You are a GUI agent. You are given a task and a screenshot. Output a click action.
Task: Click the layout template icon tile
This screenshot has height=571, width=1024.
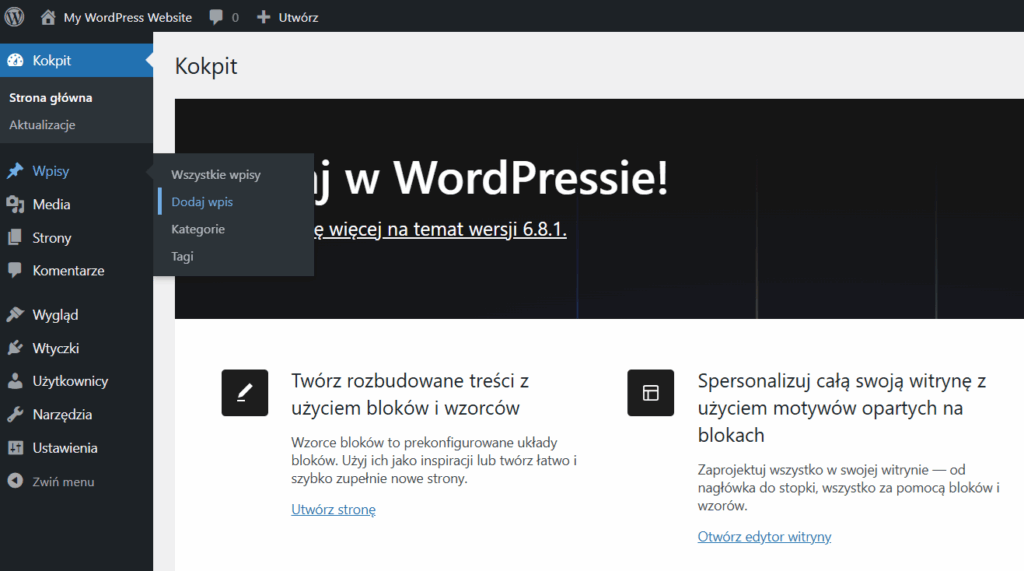click(x=650, y=393)
